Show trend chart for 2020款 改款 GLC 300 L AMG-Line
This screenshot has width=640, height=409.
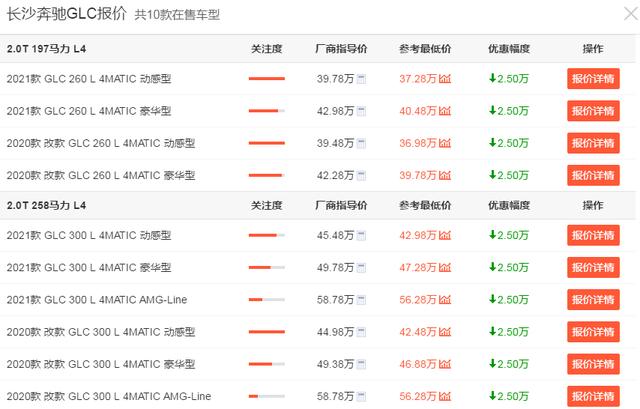445,396
